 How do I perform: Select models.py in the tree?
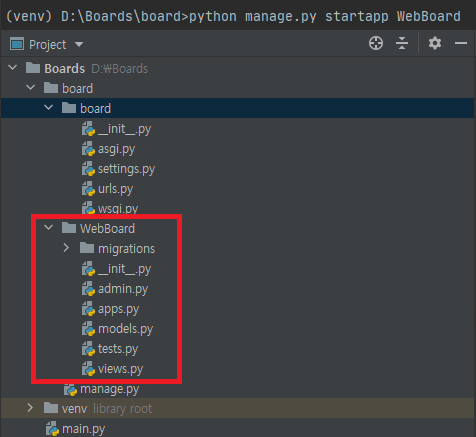(x=125, y=329)
